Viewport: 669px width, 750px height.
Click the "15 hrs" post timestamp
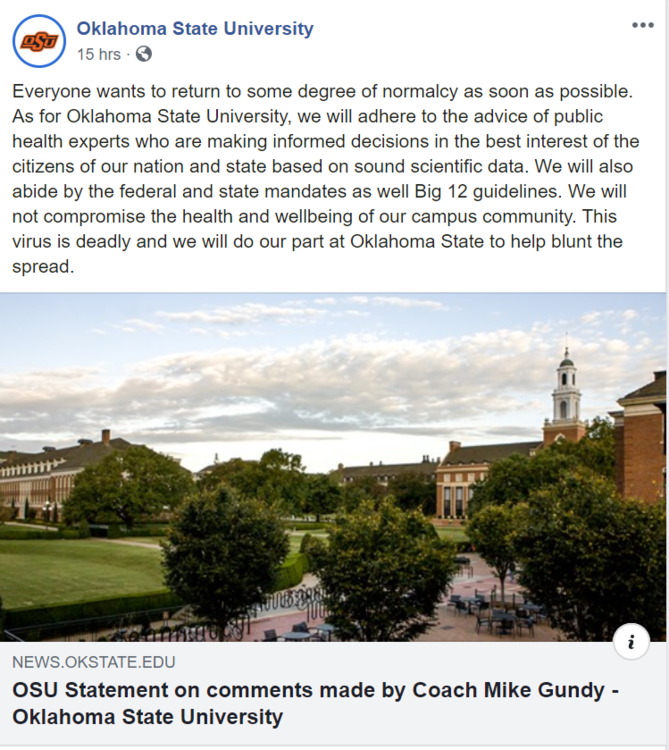tap(100, 53)
